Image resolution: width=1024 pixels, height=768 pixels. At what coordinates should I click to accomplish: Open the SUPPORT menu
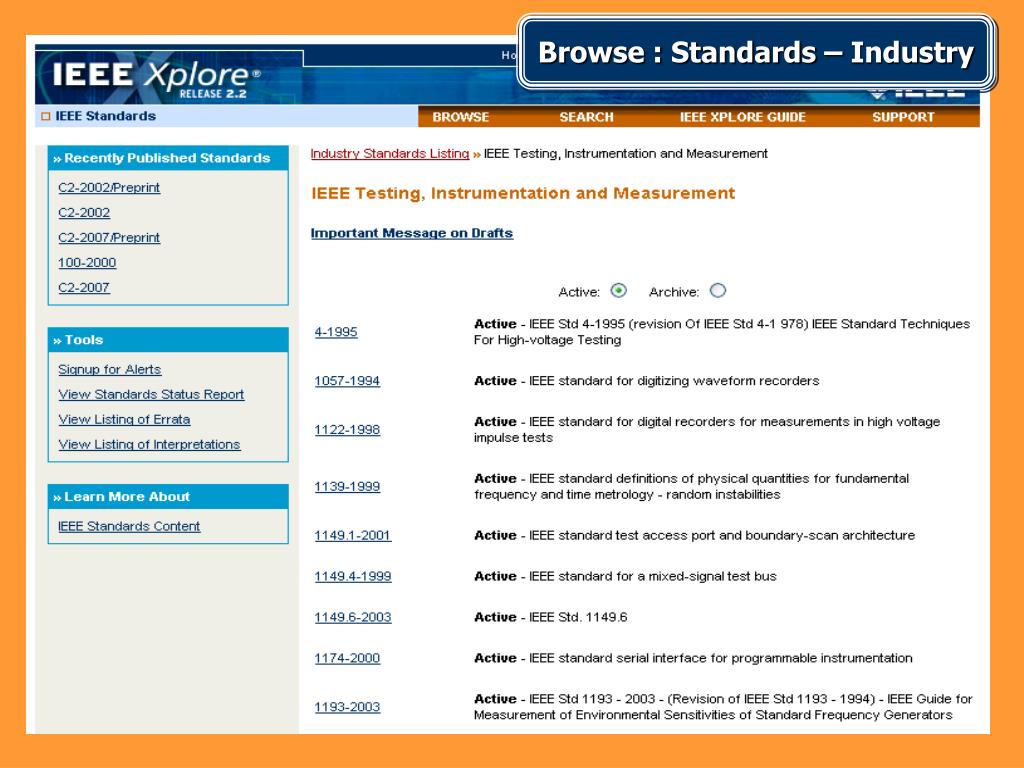click(903, 117)
